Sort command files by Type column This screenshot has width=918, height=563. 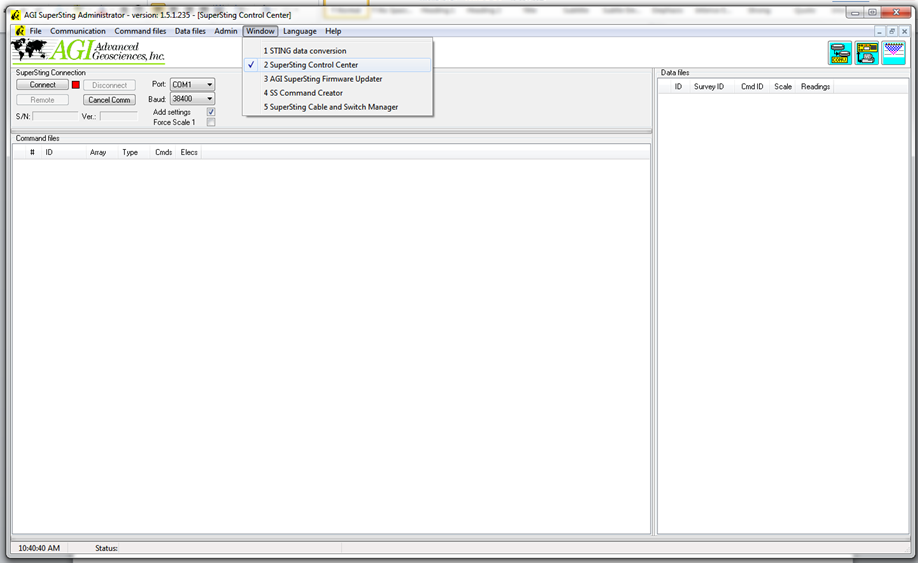pyautogui.click(x=133, y=152)
